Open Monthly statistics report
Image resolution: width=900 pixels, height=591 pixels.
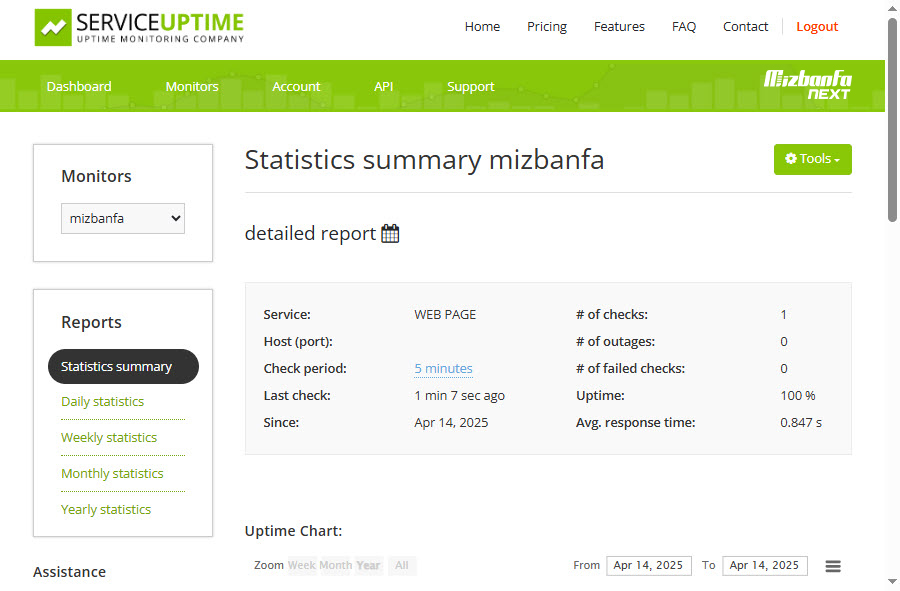(x=112, y=474)
